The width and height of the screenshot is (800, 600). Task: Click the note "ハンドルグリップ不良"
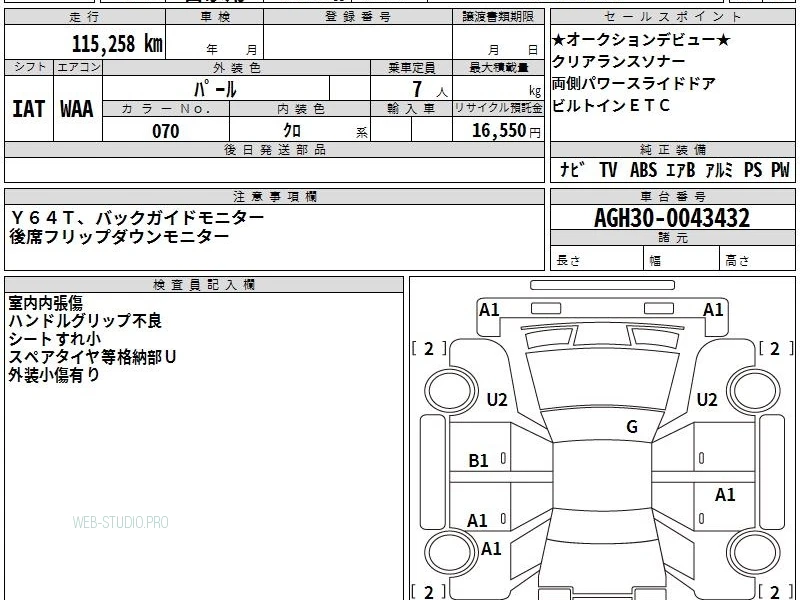point(85,321)
